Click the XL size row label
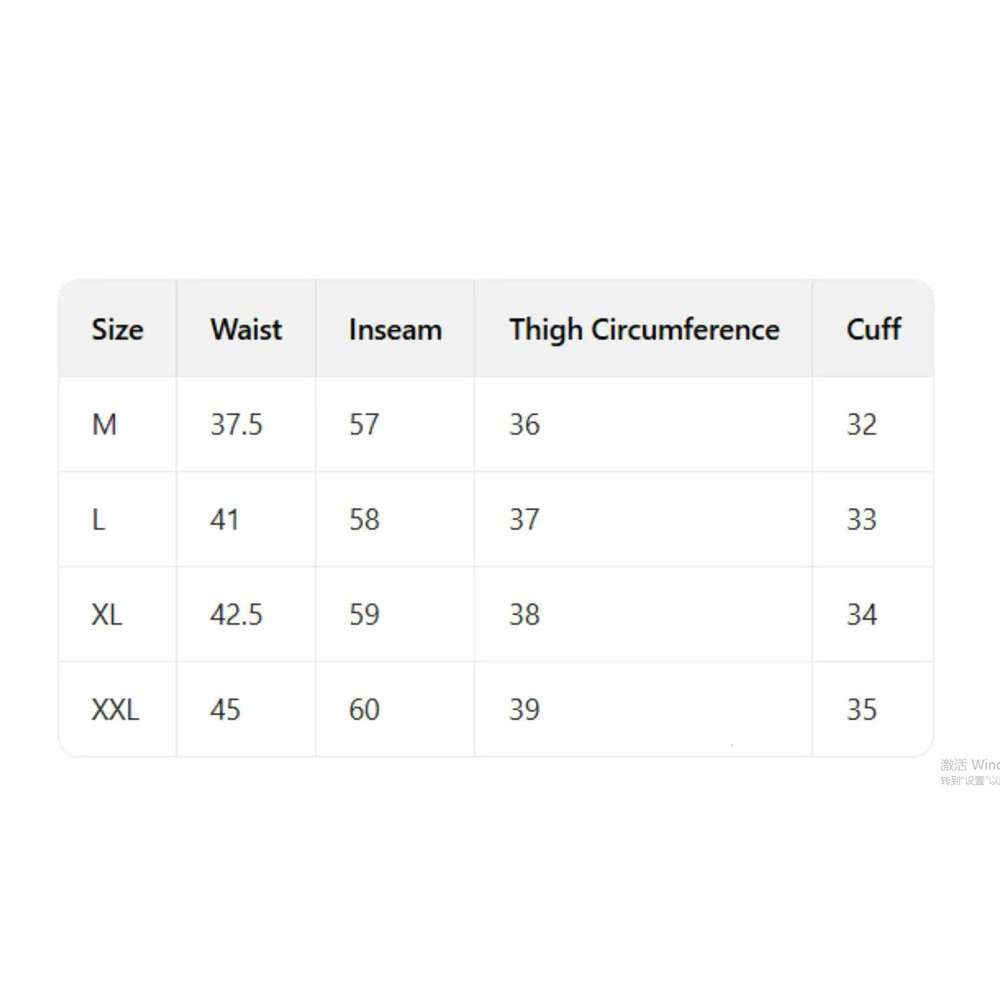Viewport: 1000px width, 1000px height. (106, 615)
